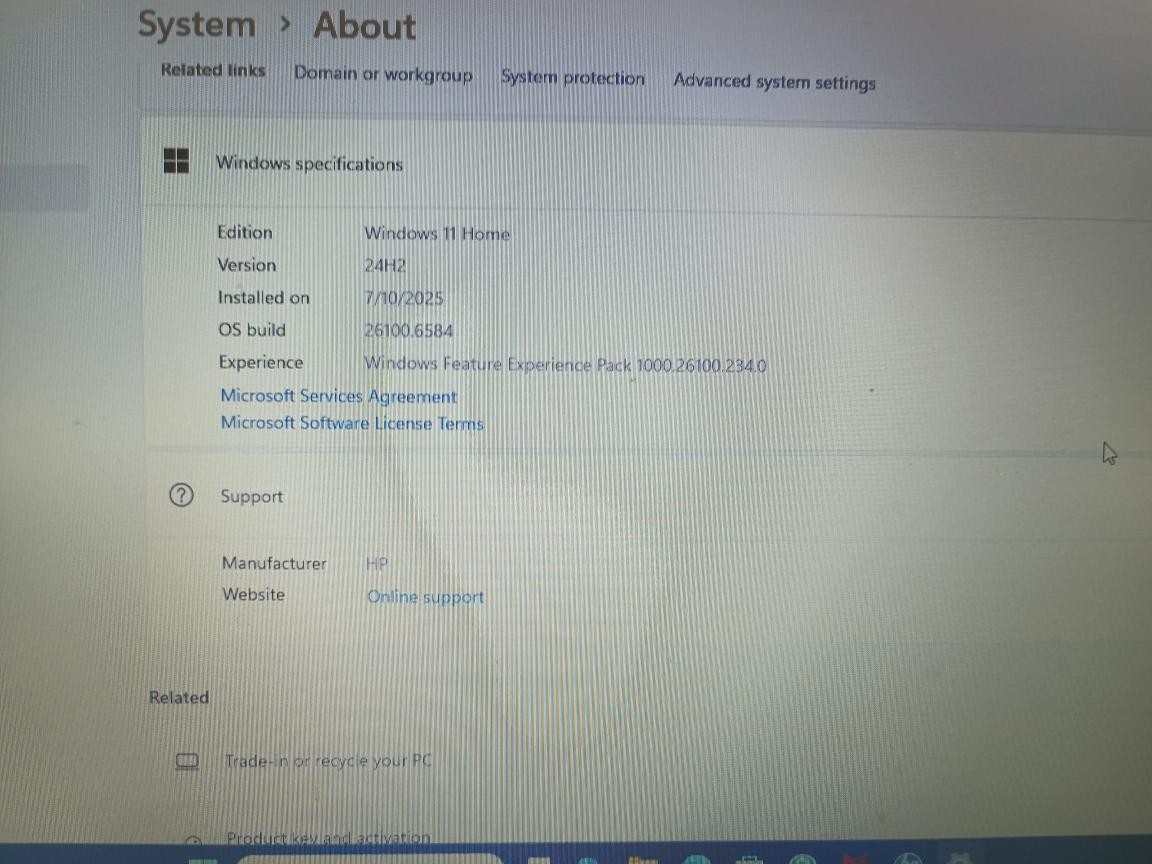Viewport: 1152px width, 864px height.
Task: Click the Related section heading
Action: [179, 697]
